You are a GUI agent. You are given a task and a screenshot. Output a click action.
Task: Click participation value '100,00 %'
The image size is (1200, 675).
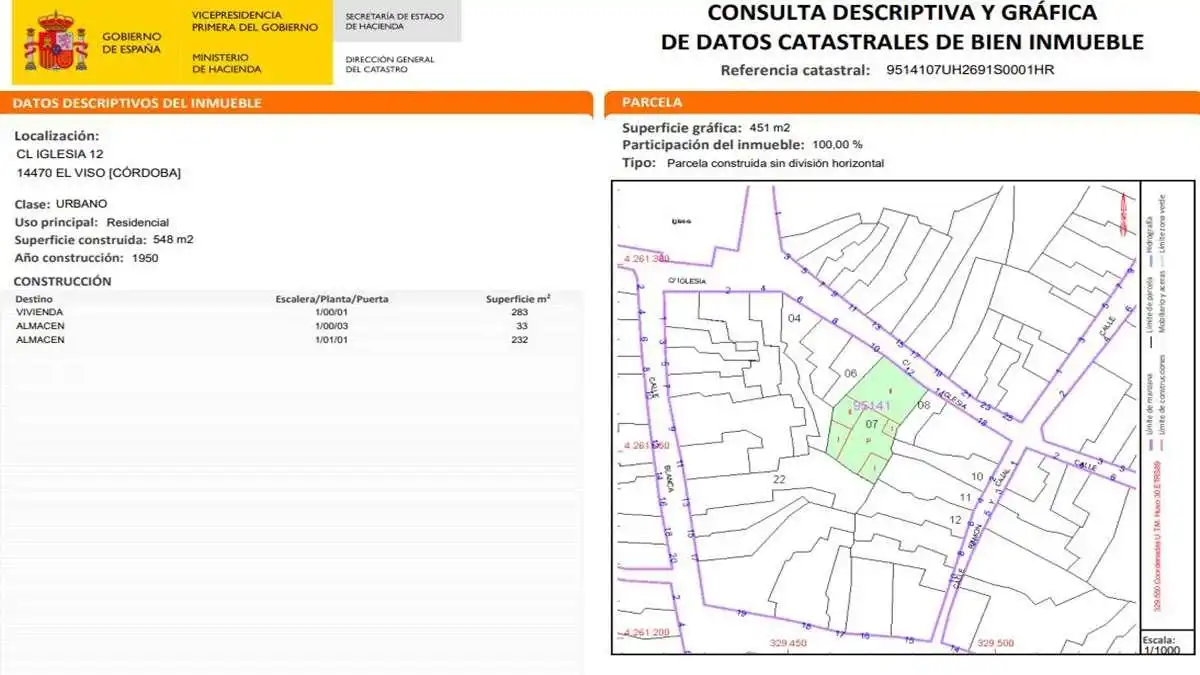(837, 145)
